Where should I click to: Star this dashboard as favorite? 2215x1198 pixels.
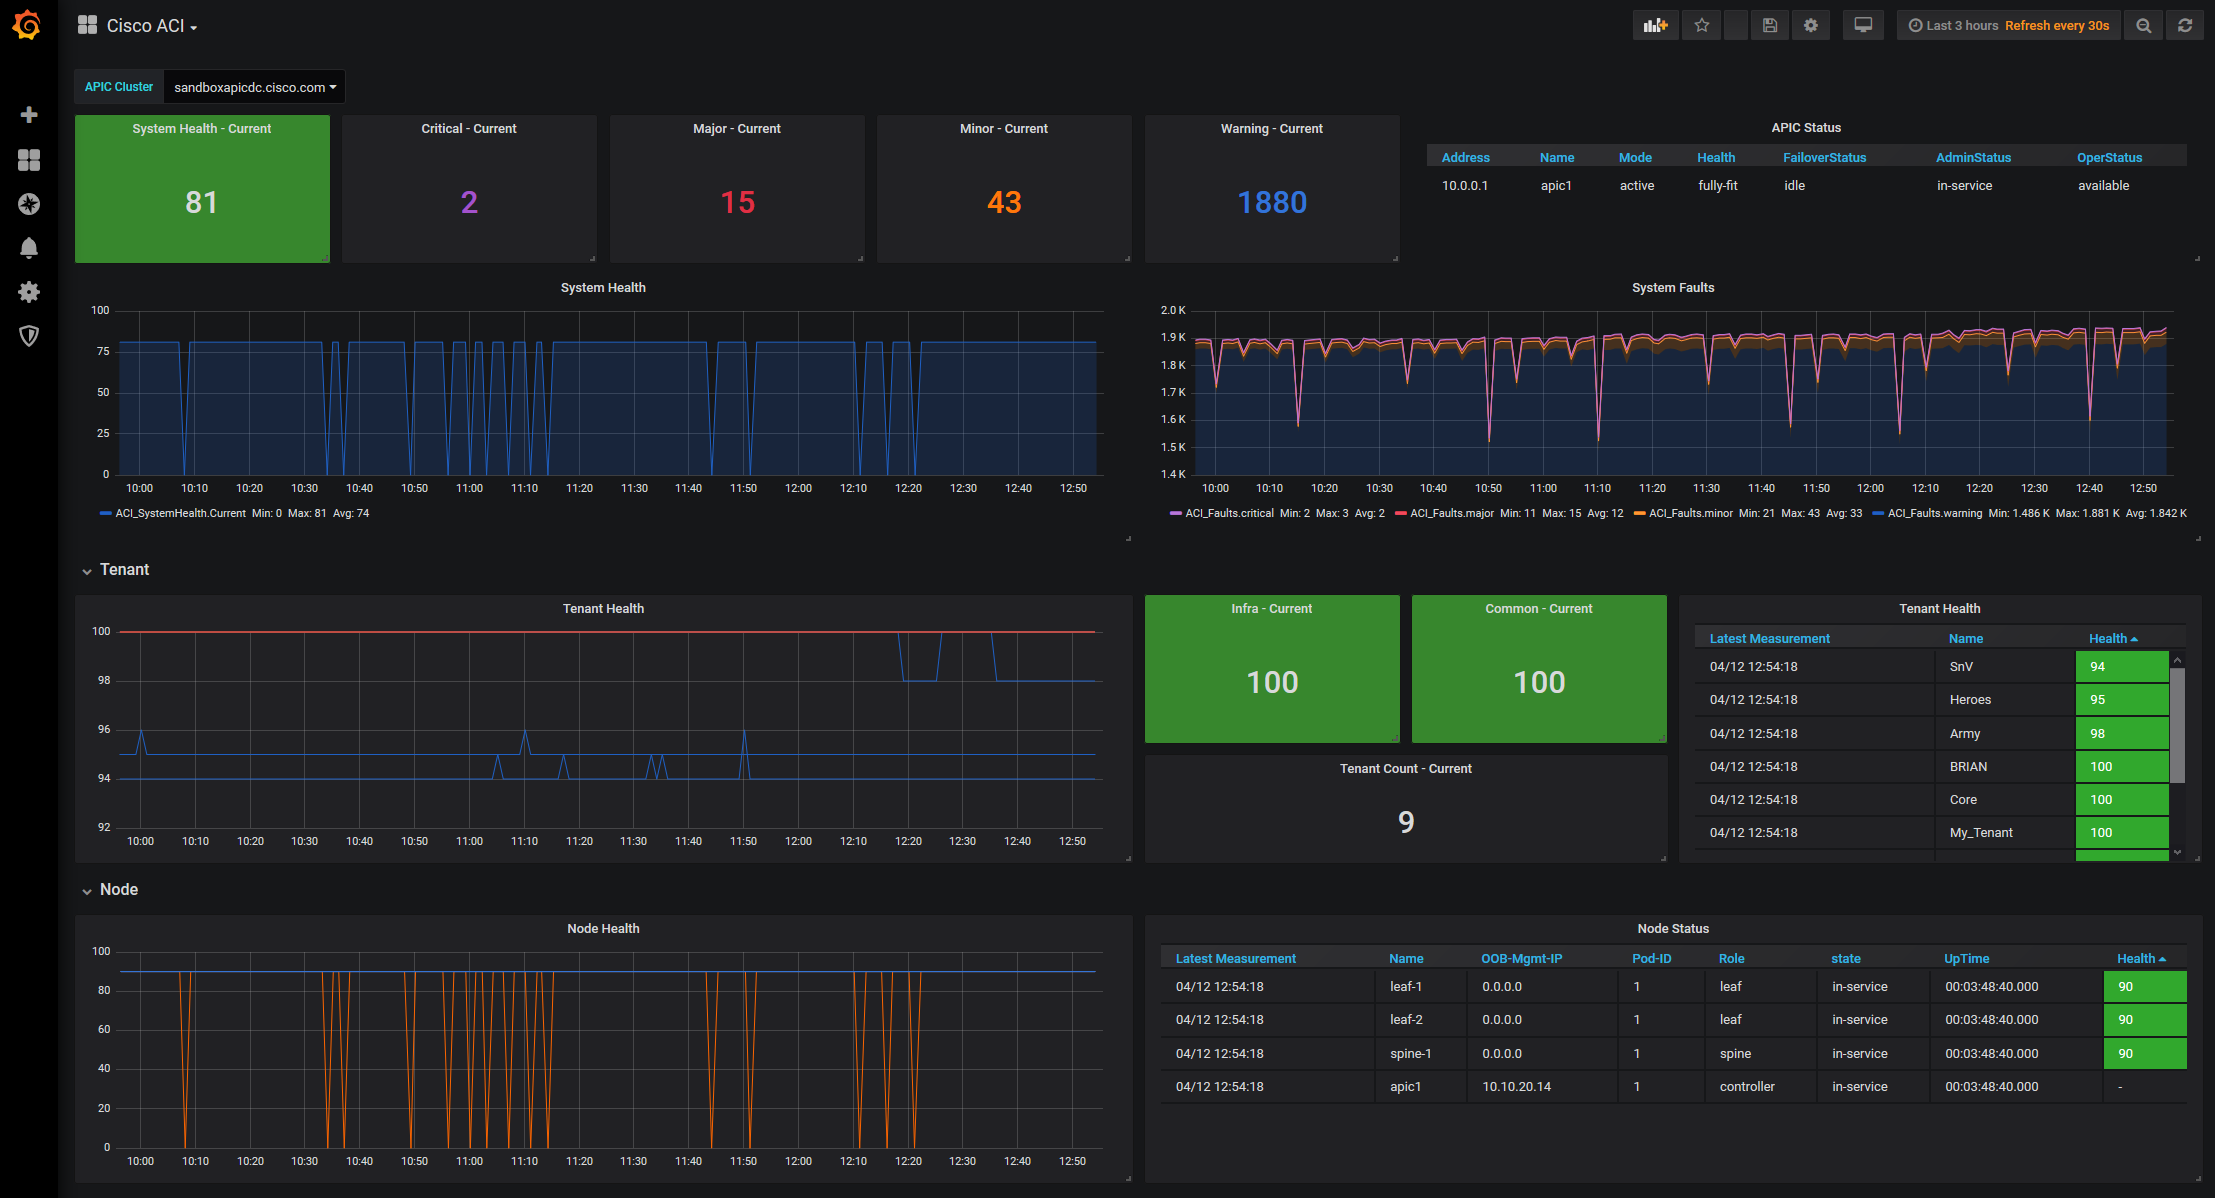tap(1702, 26)
